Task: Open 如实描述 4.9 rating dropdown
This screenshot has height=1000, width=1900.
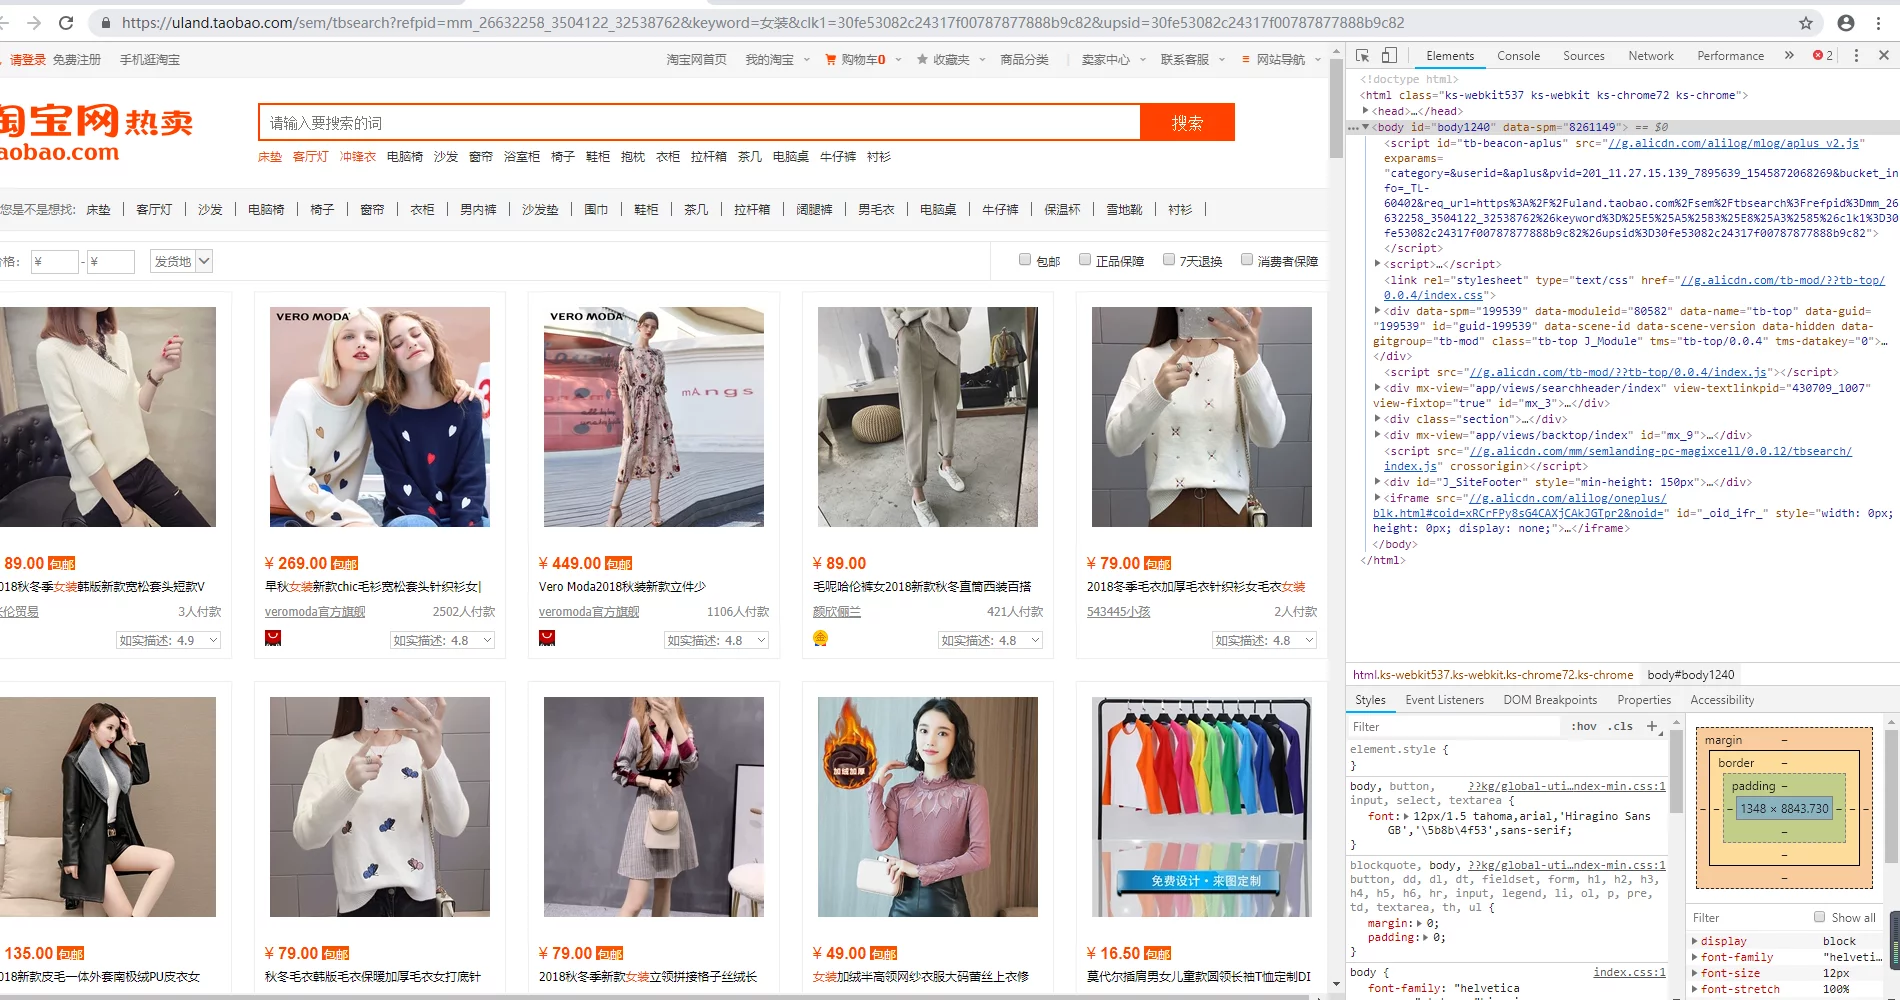Action: (168, 640)
